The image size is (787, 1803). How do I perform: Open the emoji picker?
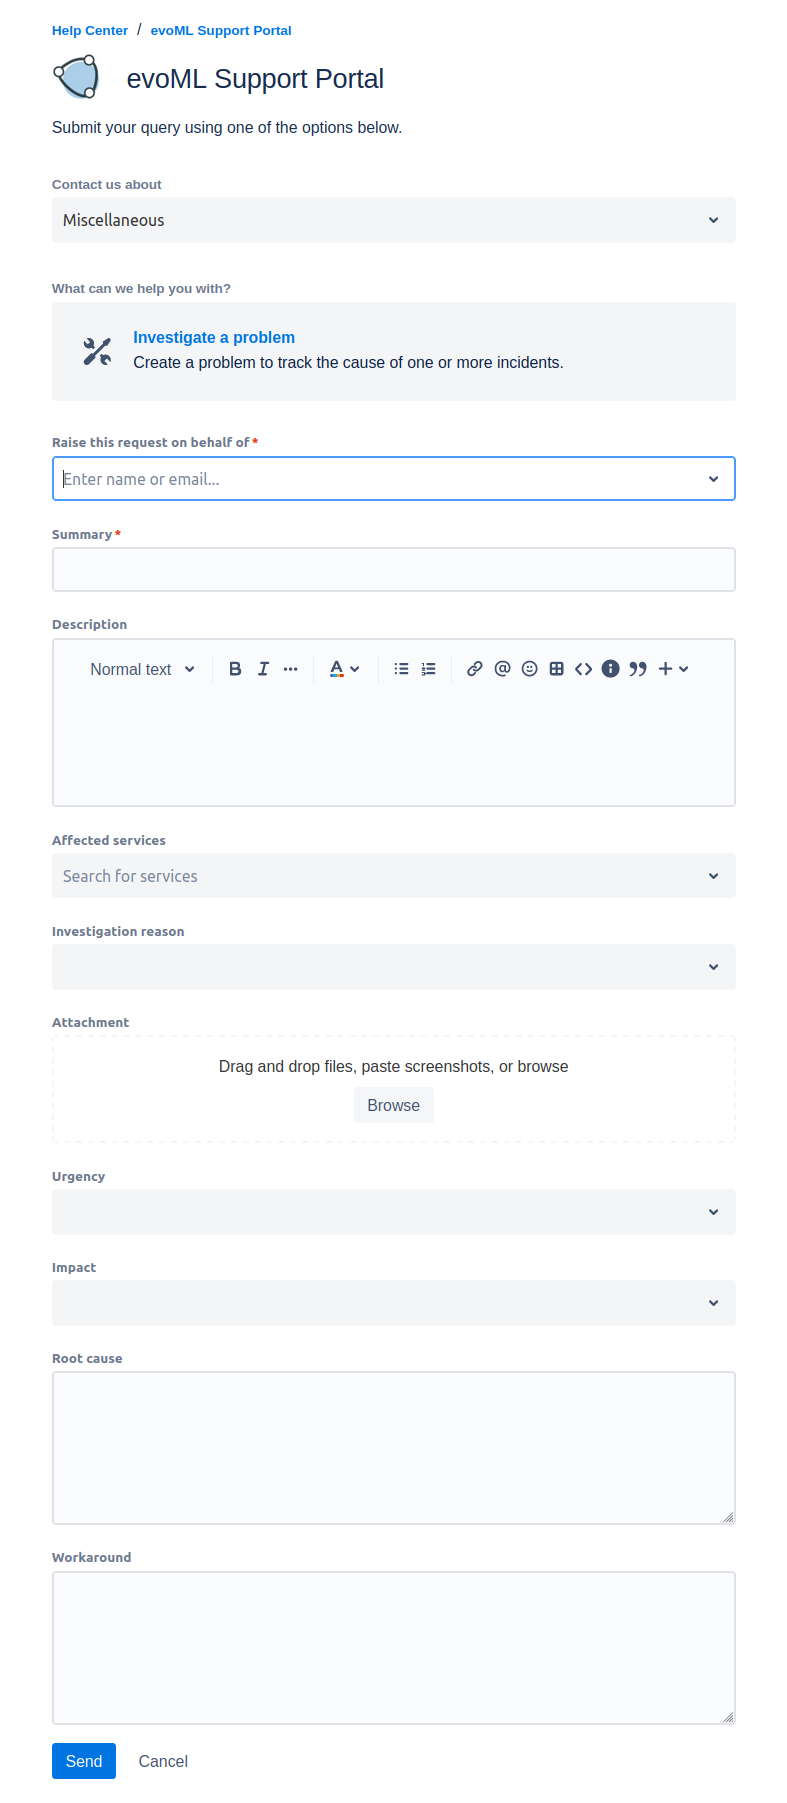pos(530,669)
